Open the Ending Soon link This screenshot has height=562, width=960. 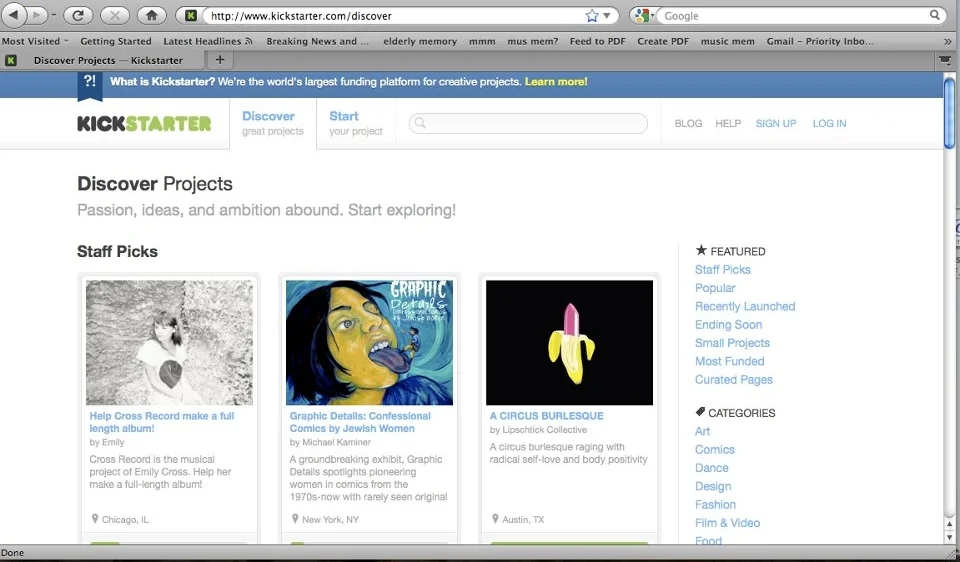click(729, 324)
